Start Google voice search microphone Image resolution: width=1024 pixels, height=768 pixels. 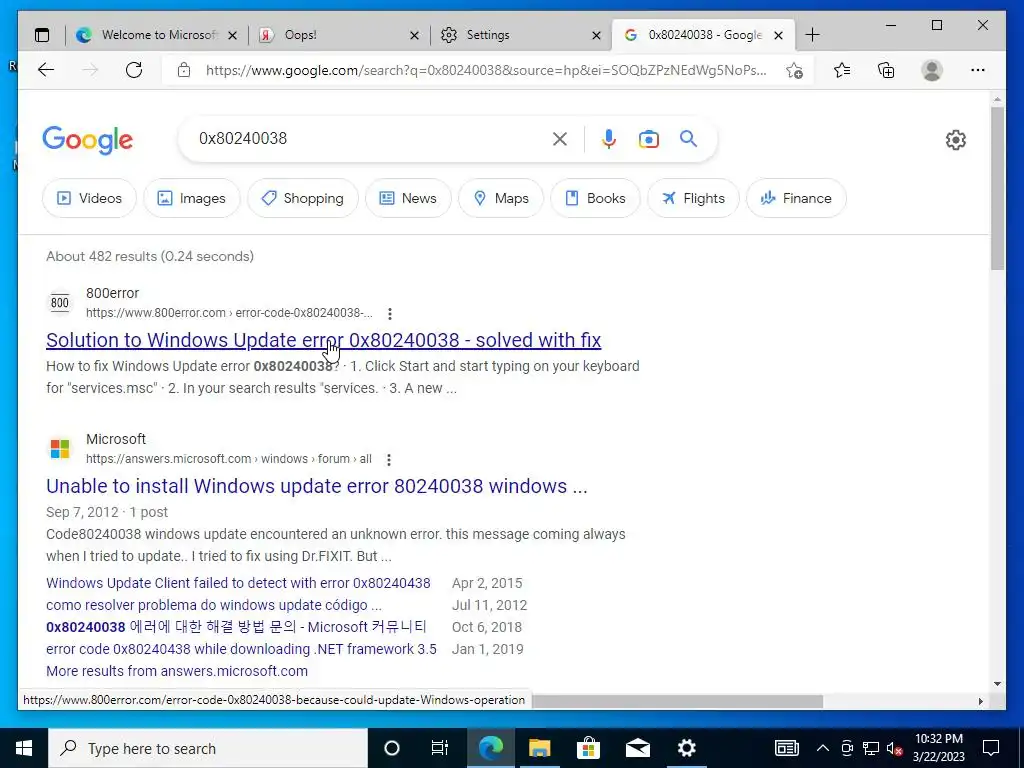pyautogui.click(x=609, y=138)
